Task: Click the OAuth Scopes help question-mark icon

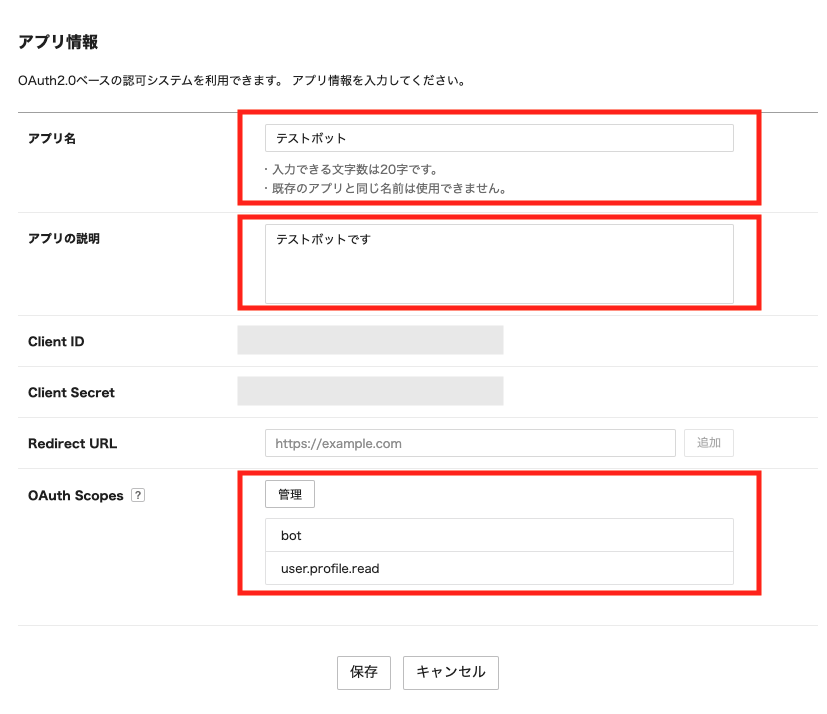Action: [x=138, y=495]
